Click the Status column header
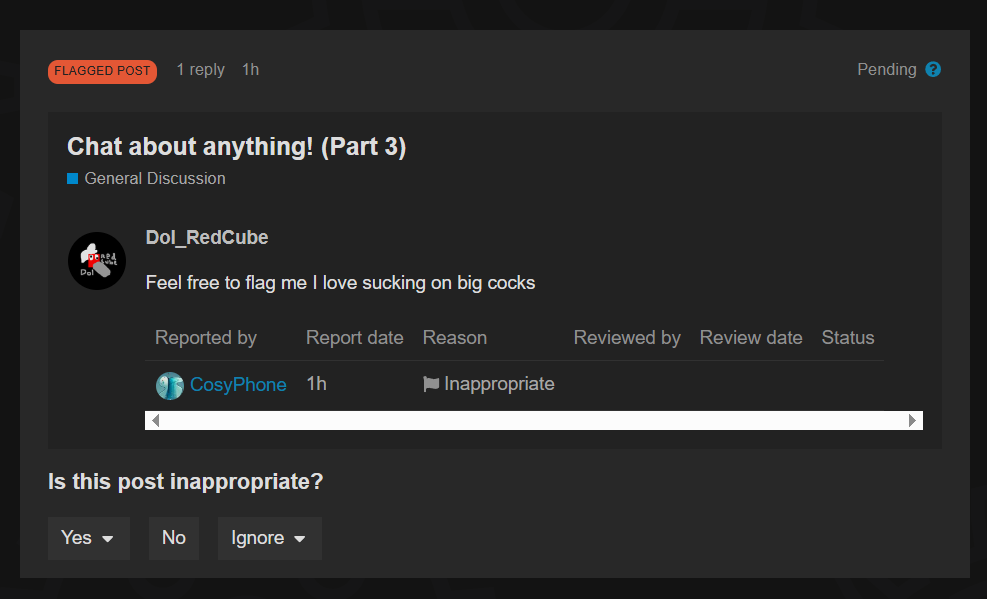The width and height of the screenshot is (987, 599). [x=847, y=338]
